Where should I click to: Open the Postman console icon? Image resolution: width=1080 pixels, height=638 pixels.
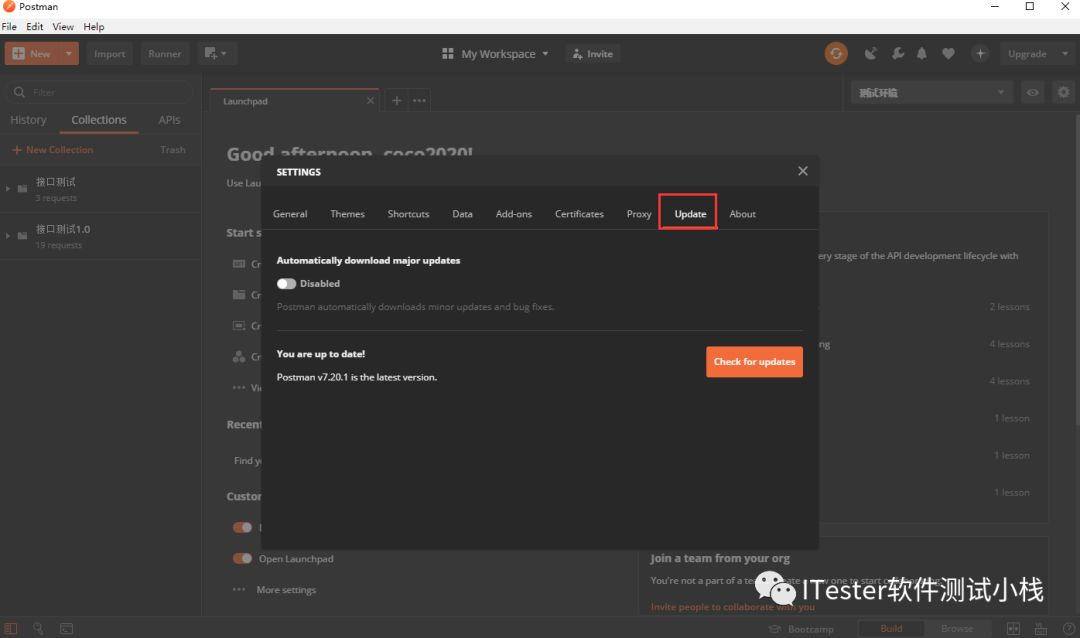66,628
